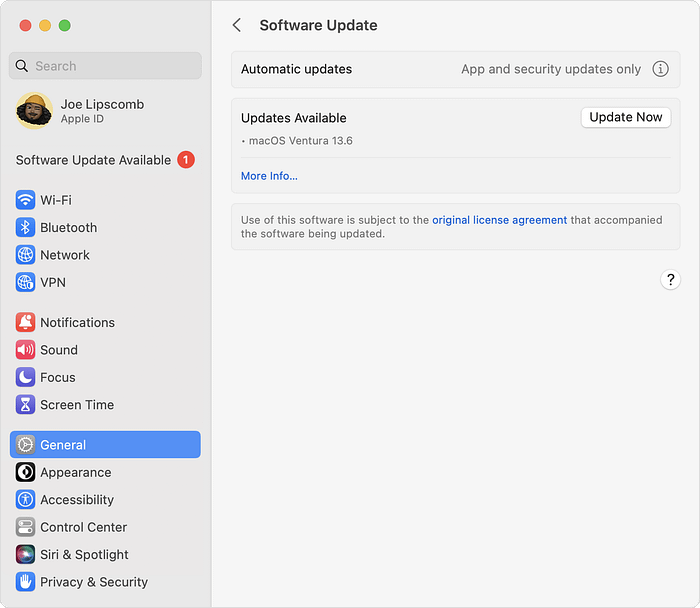This screenshot has height=608, width=700.
Task: Click the Updates Available heading
Action: coord(294,118)
